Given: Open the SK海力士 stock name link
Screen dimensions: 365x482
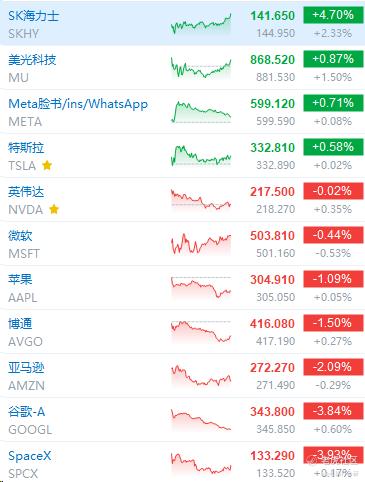Looking at the screenshot, I should click(33, 16).
